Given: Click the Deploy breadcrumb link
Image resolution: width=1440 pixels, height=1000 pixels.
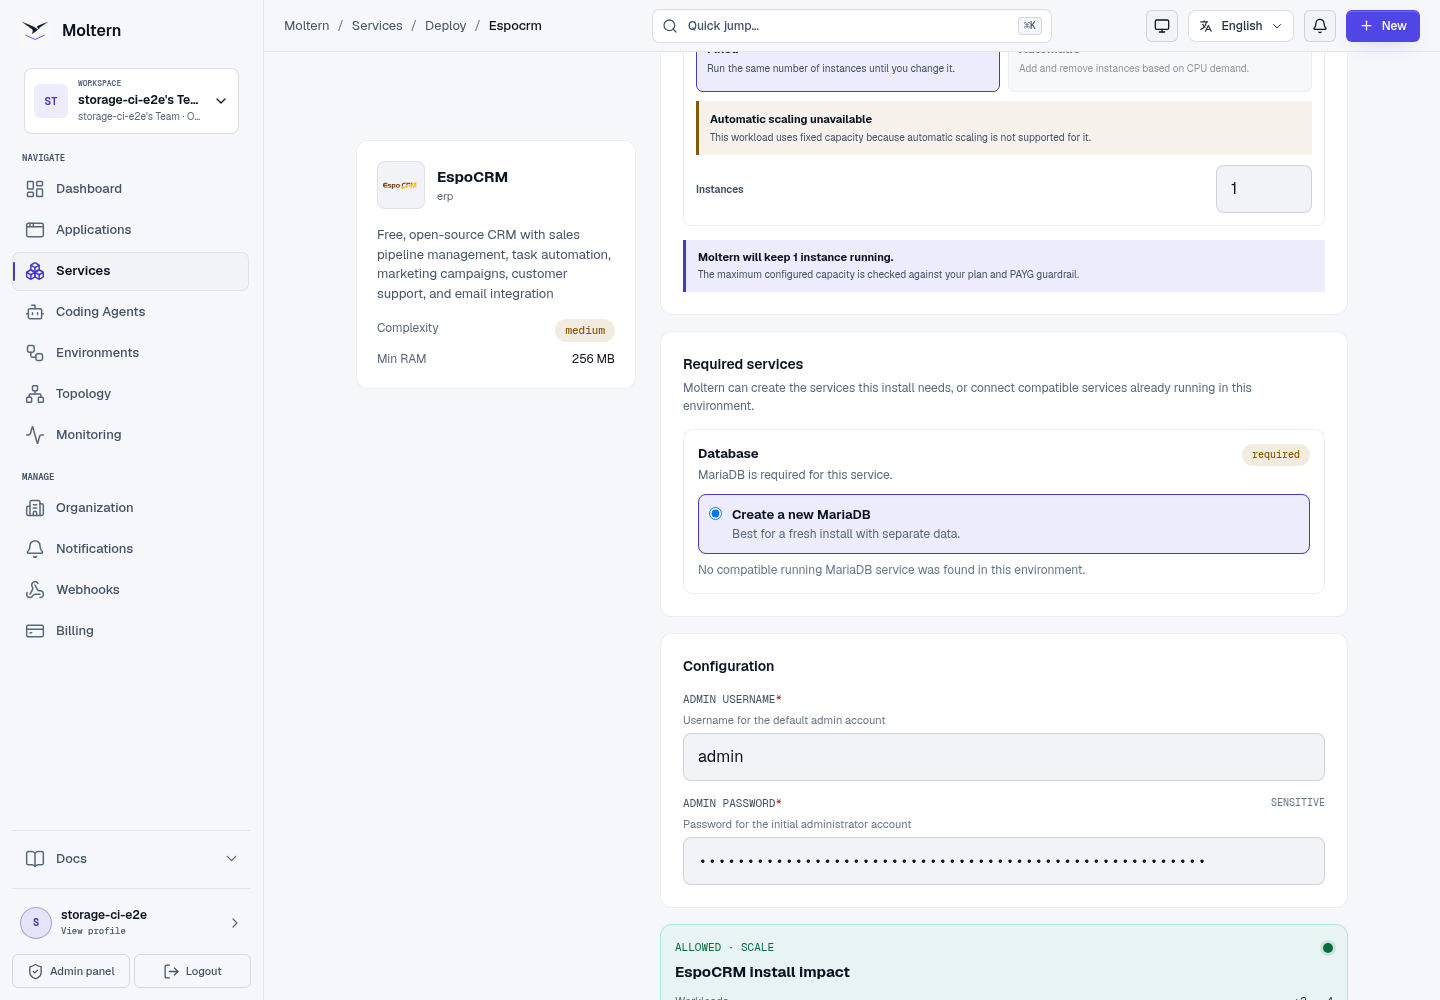Looking at the screenshot, I should pos(446,26).
